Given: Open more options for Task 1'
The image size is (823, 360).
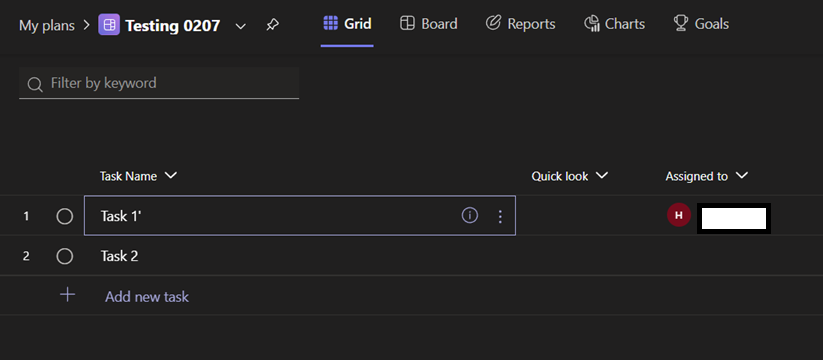Looking at the screenshot, I should (x=500, y=216).
